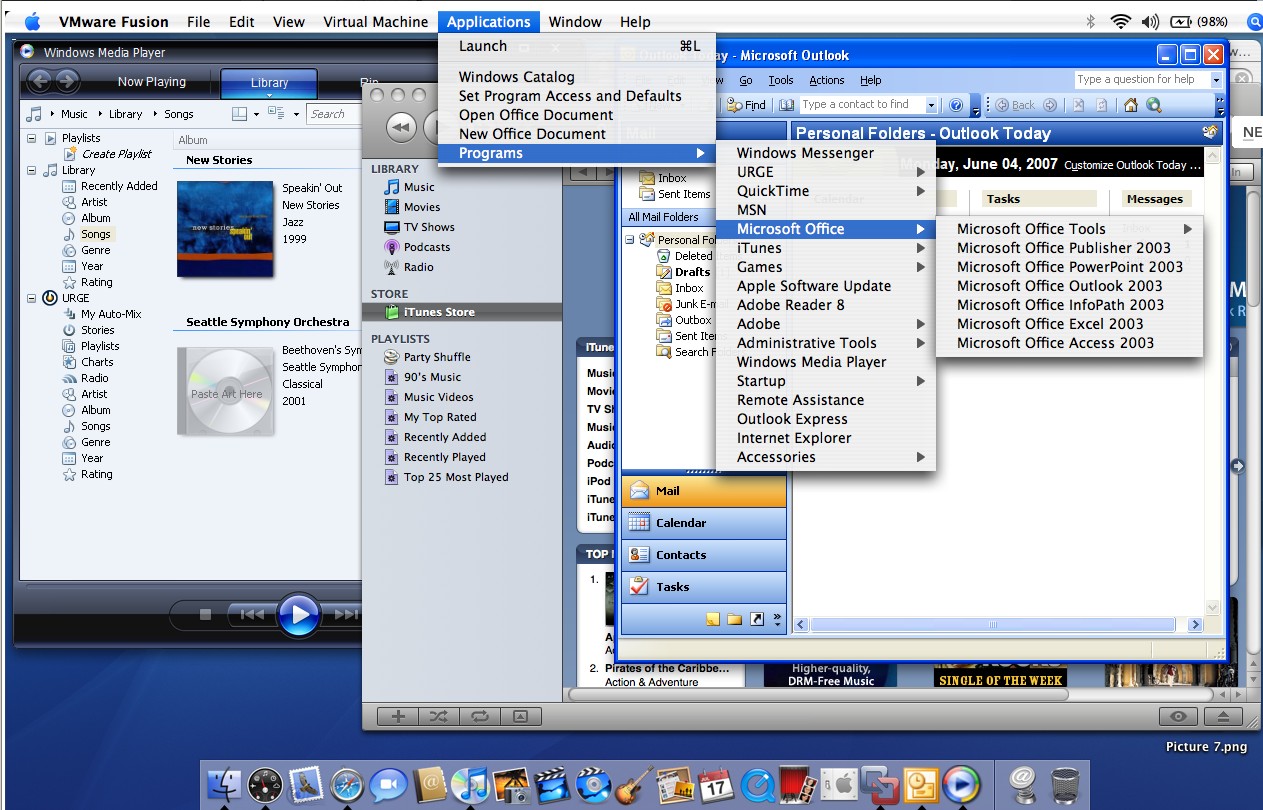The image size is (1263, 810).
Task: Open Dashboard from the Dock
Action: pos(266,784)
